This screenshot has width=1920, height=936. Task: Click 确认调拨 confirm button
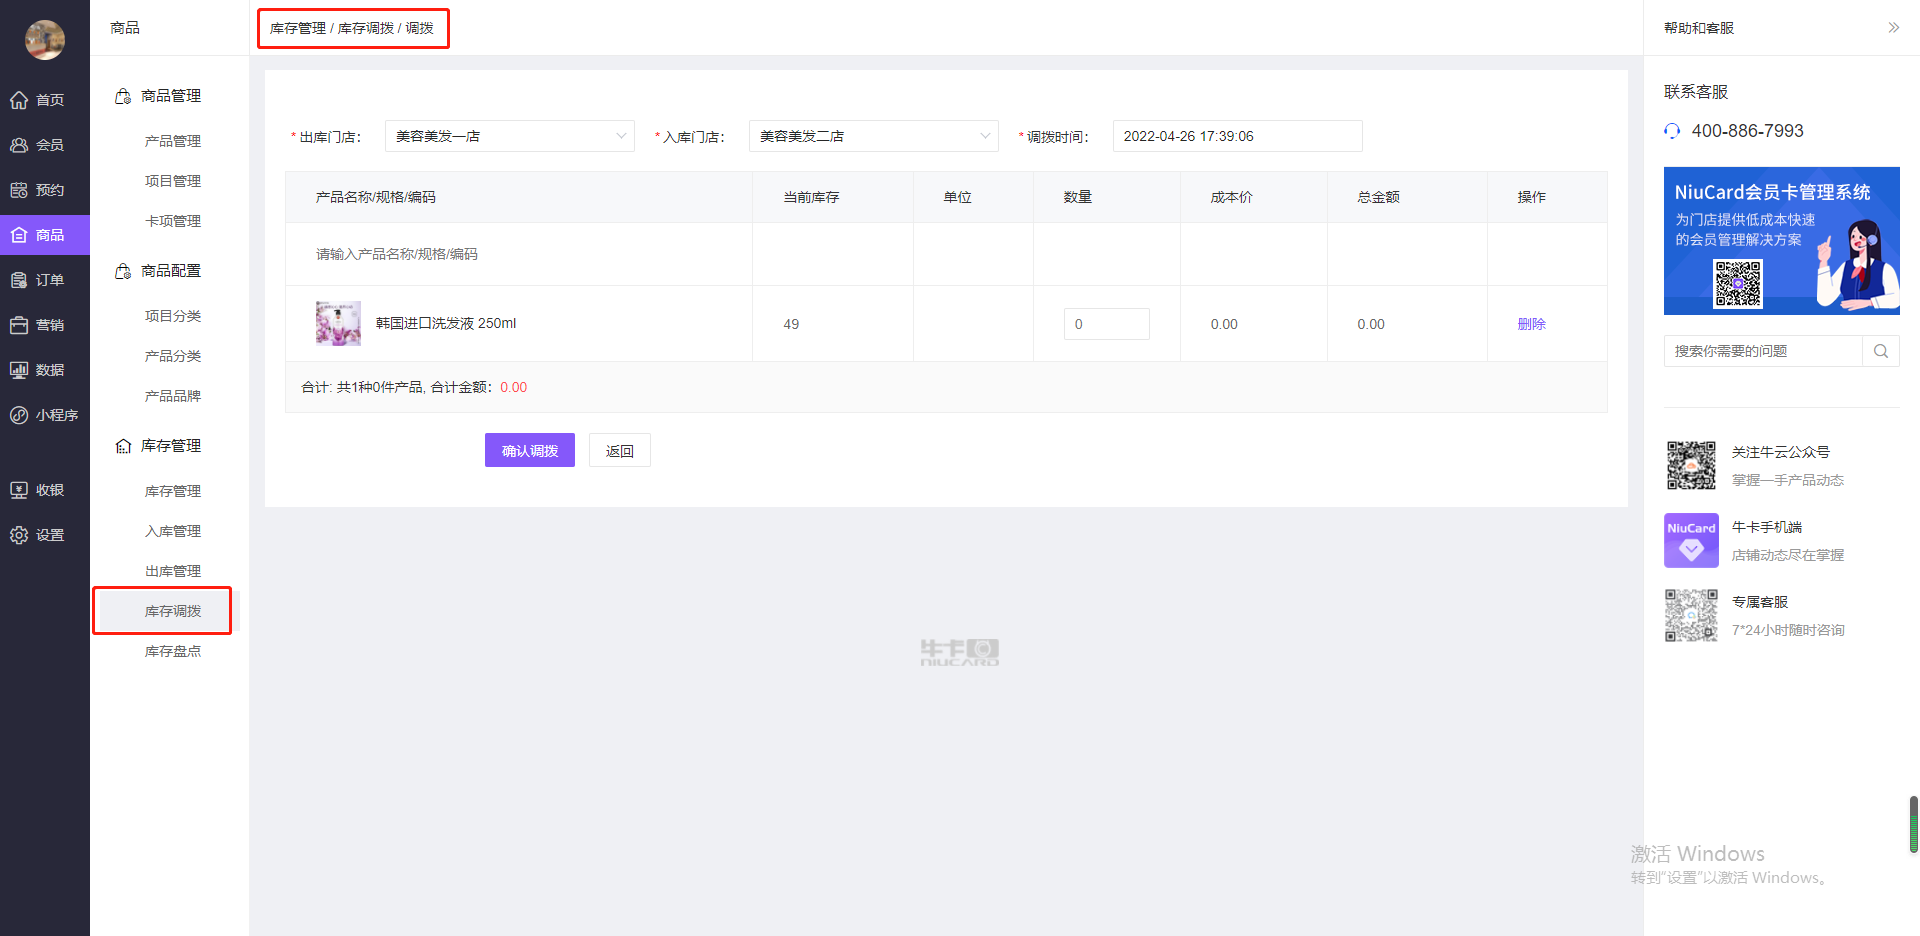[x=530, y=450]
